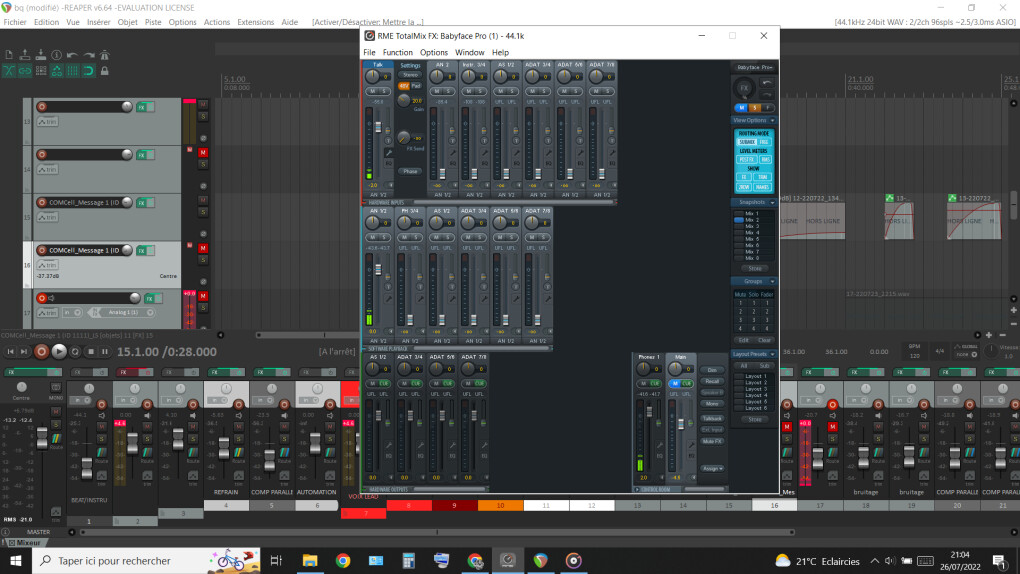The width and height of the screenshot is (1020, 574).
Task: Open REAPER Insérer menu
Action: [99, 22]
